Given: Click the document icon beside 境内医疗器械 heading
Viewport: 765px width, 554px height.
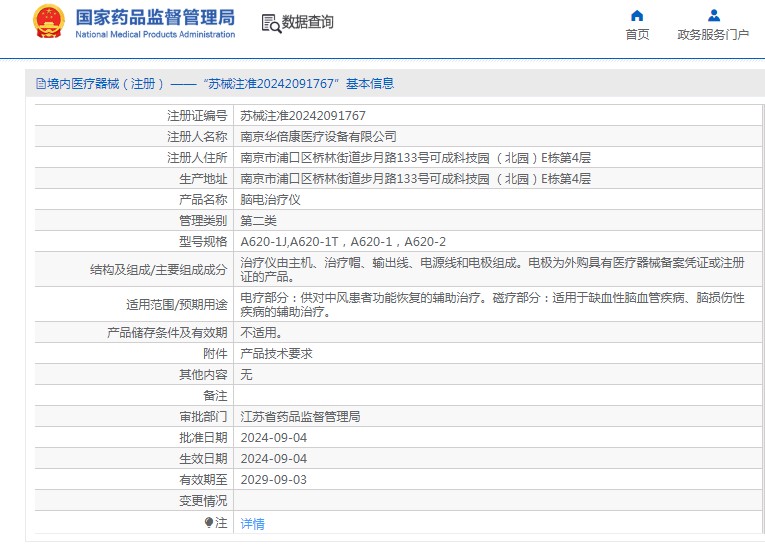Looking at the screenshot, I should tap(40, 84).
